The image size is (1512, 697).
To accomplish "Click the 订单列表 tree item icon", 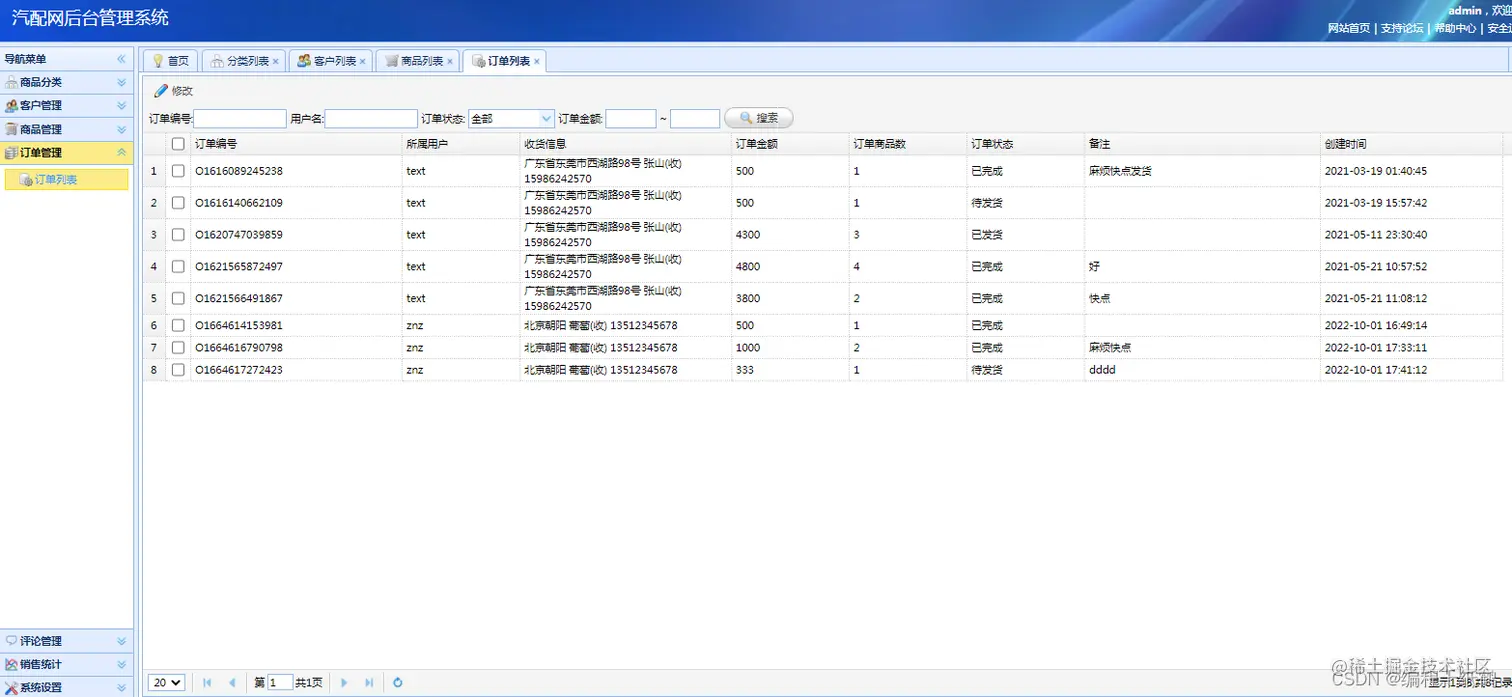I will 26,180.
